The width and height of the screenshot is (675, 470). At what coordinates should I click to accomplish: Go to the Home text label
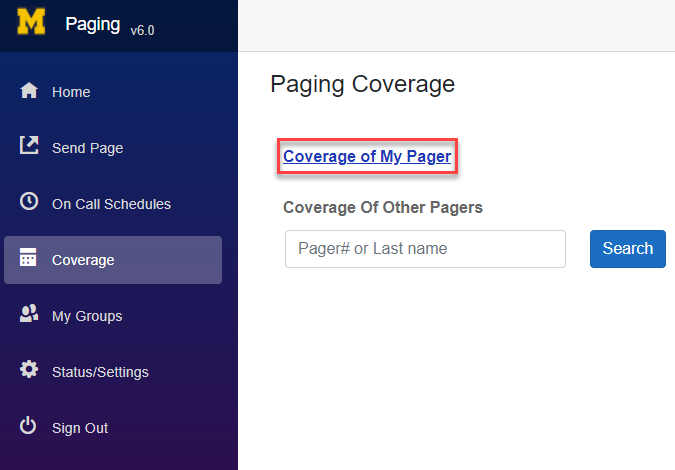tap(71, 92)
